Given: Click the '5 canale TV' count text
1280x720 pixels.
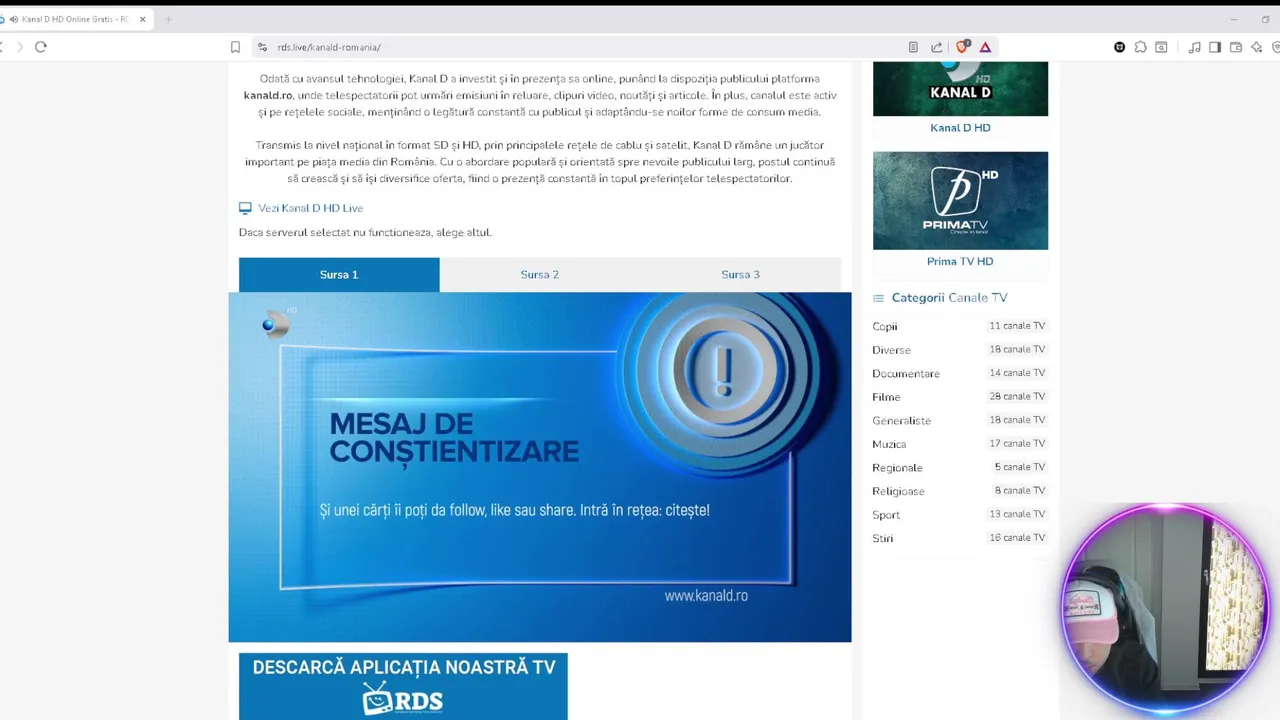Looking at the screenshot, I should [x=1020, y=467].
